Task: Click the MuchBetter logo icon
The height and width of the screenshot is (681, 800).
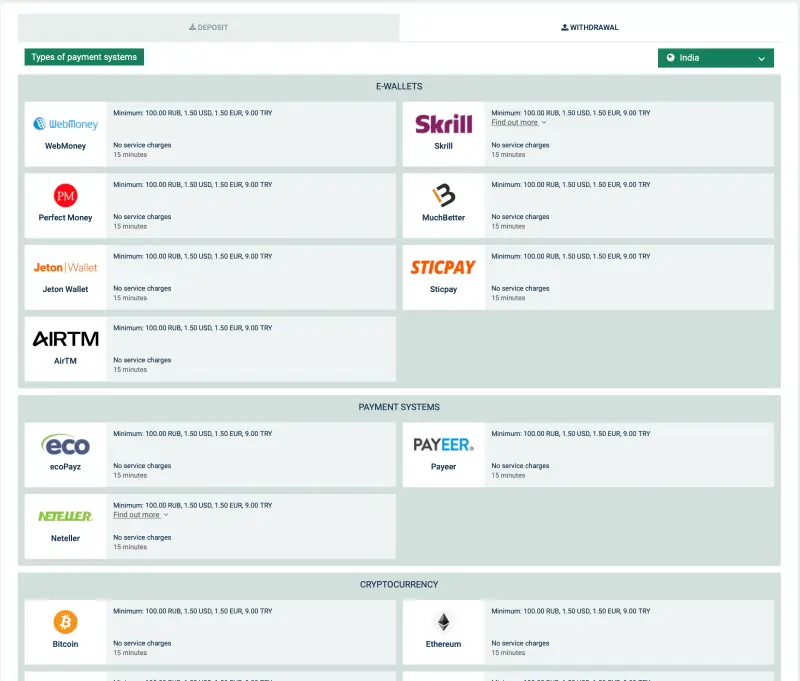Action: click(x=443, y=195)
